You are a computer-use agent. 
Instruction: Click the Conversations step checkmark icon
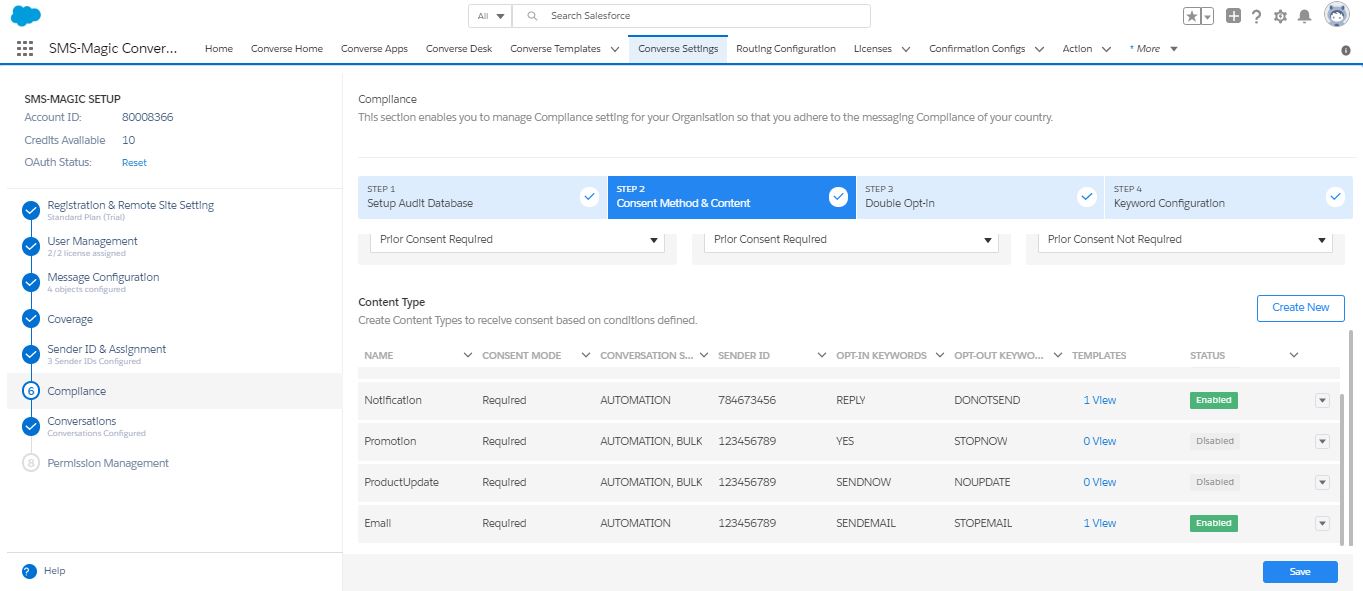coord(31,426)
